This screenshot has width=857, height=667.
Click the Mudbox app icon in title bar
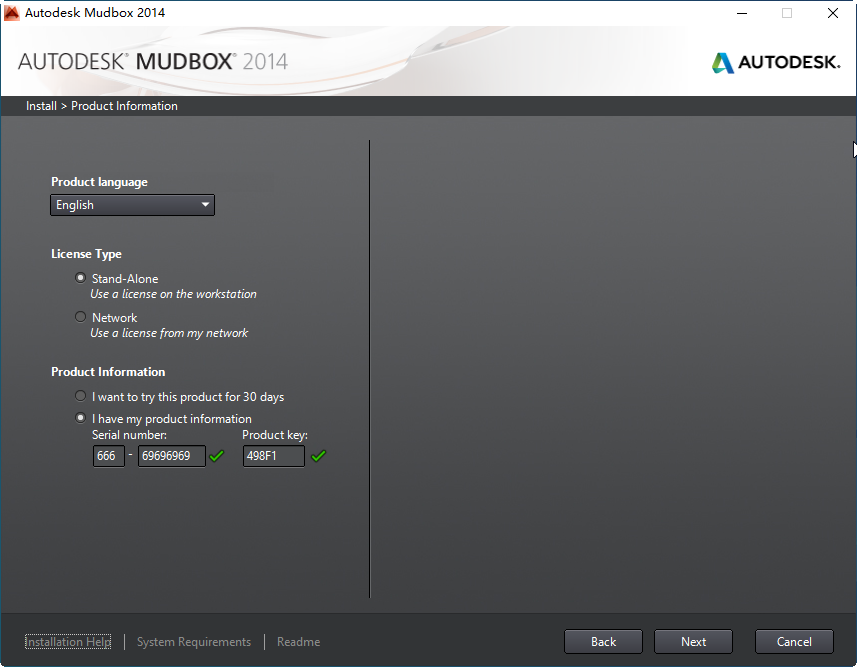pyautogui.click(x=11, y=13)
